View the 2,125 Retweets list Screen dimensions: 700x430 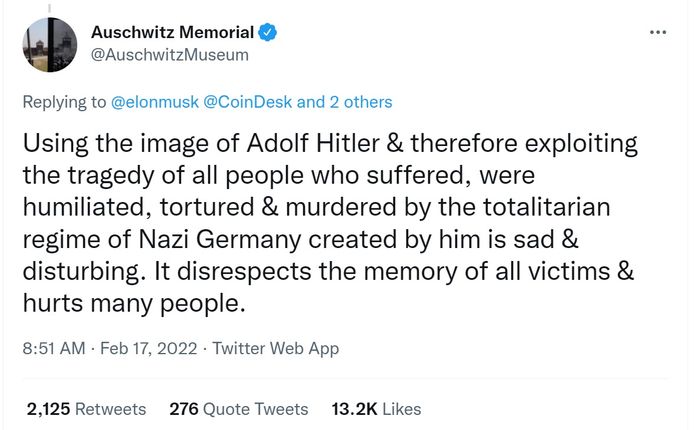[x=86, y=409]
